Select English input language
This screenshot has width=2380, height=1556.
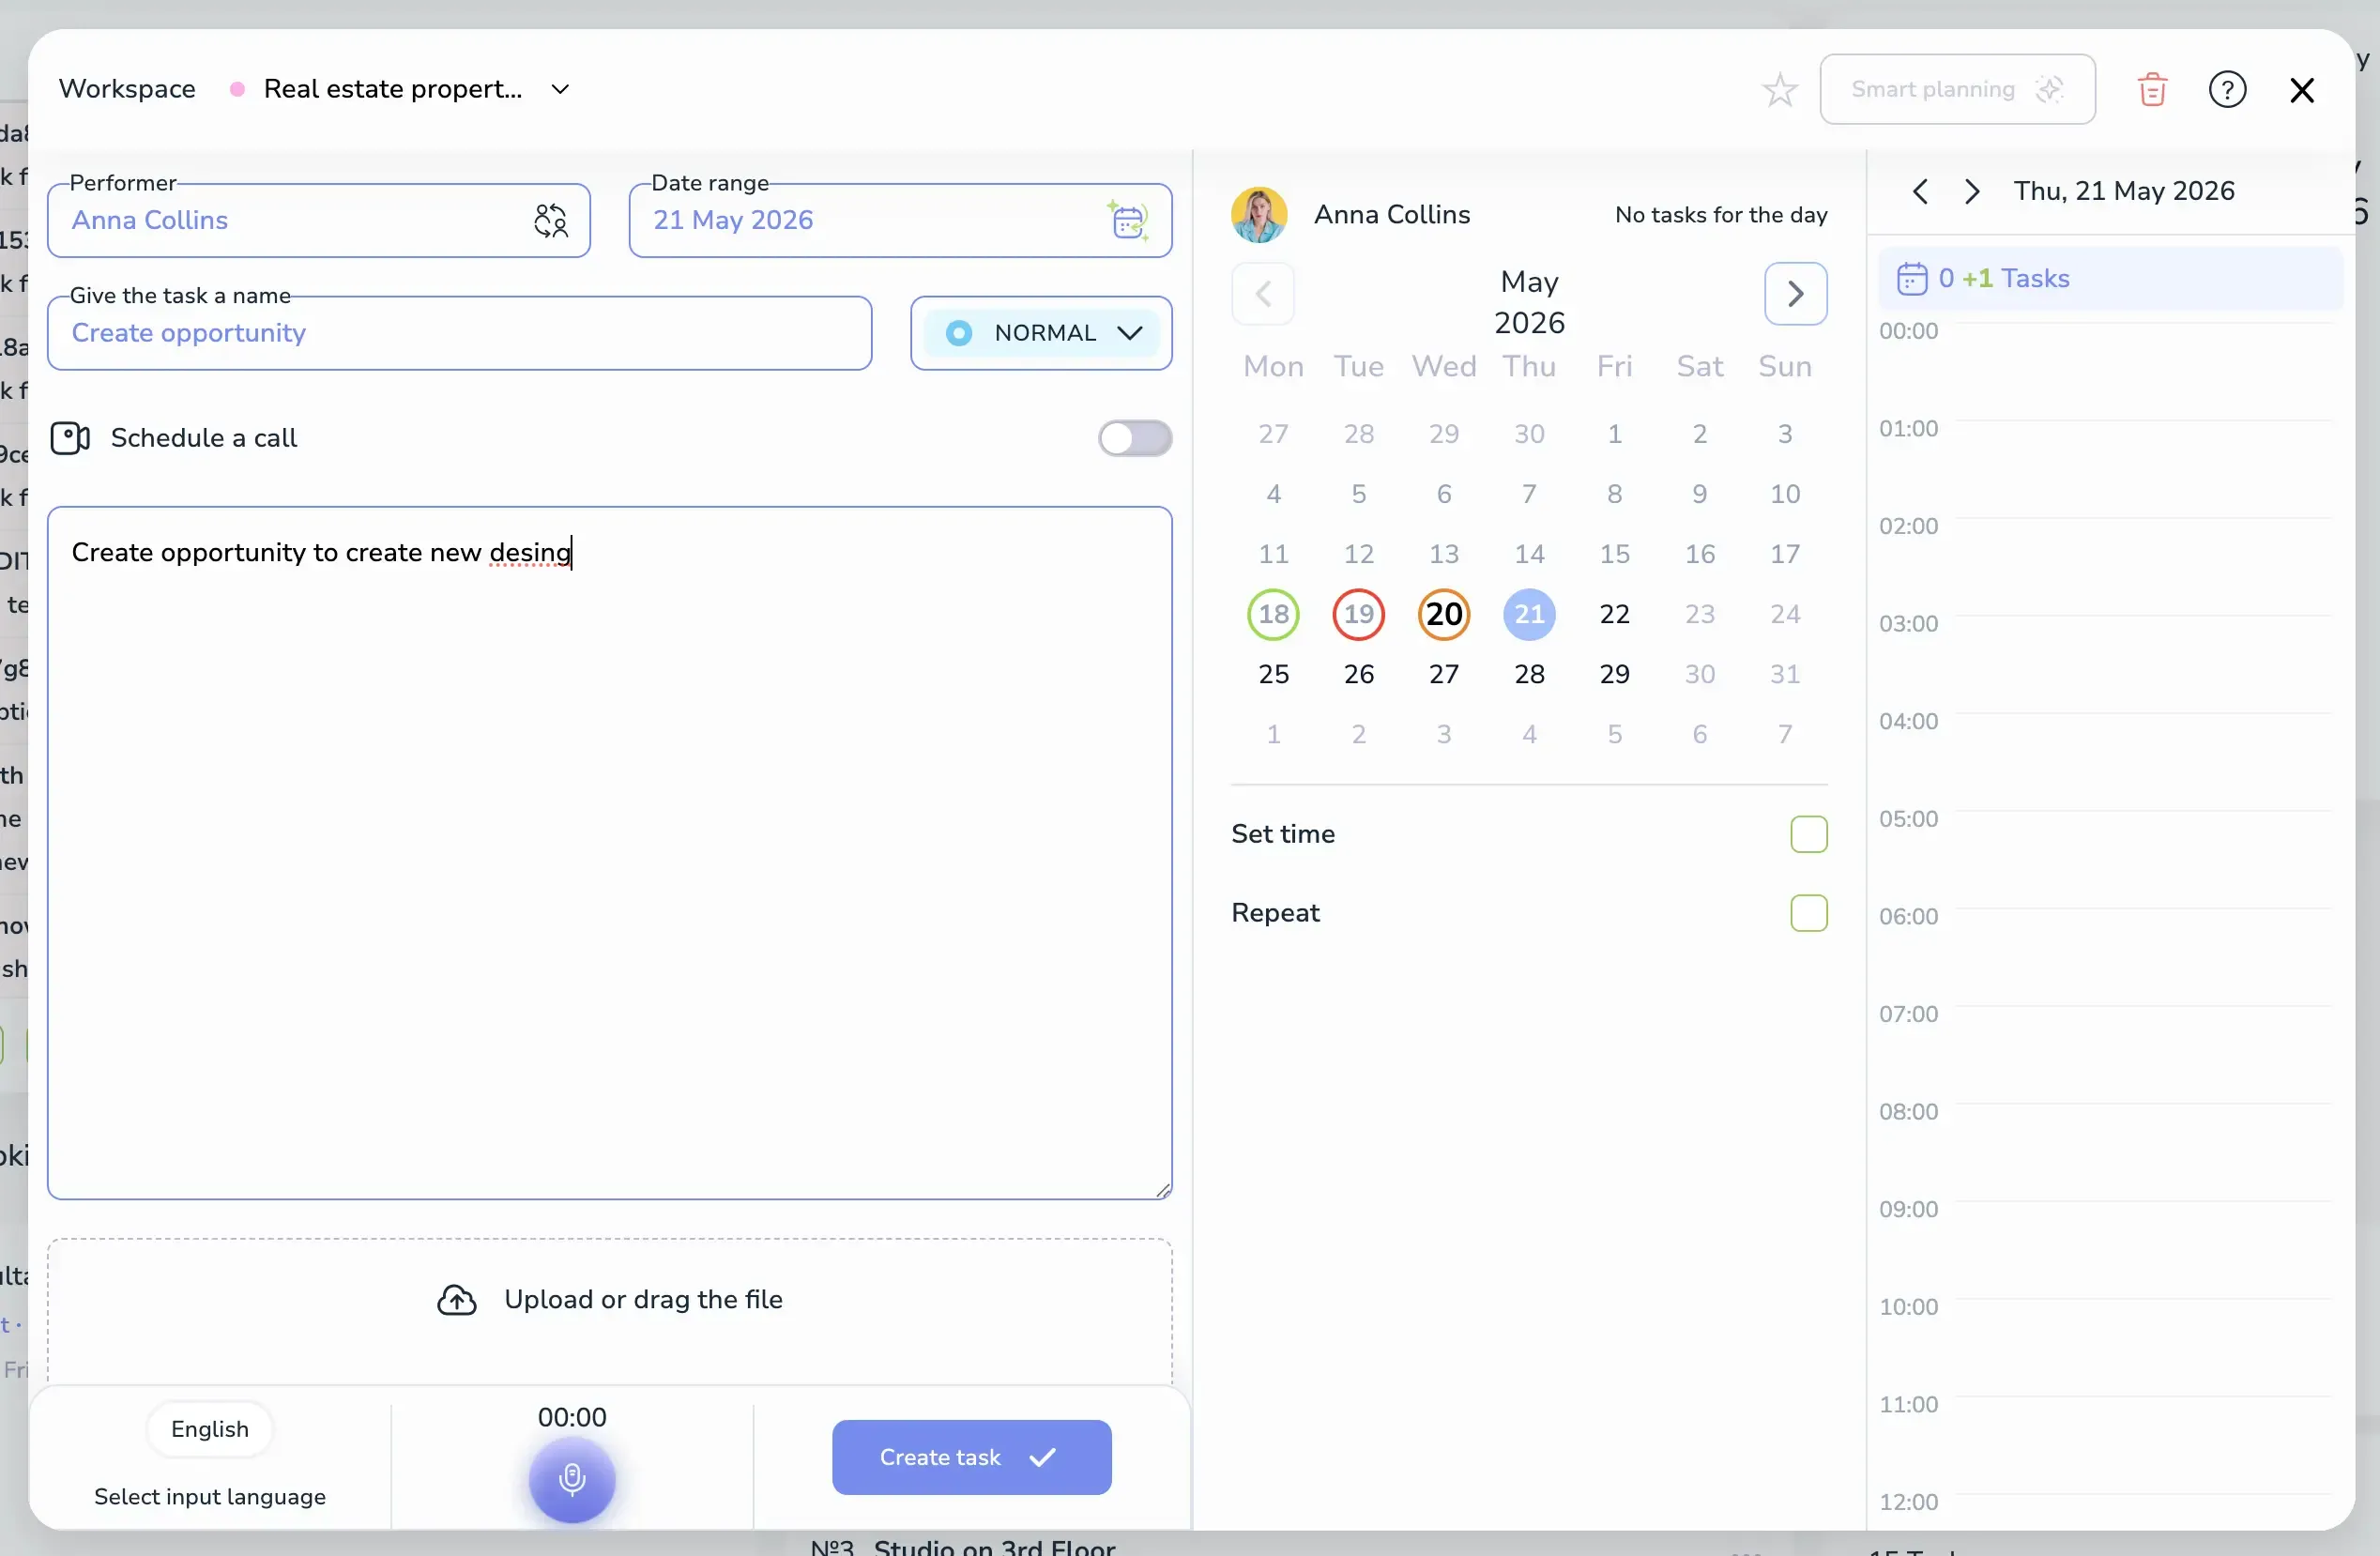click(x=210, y=1429)
